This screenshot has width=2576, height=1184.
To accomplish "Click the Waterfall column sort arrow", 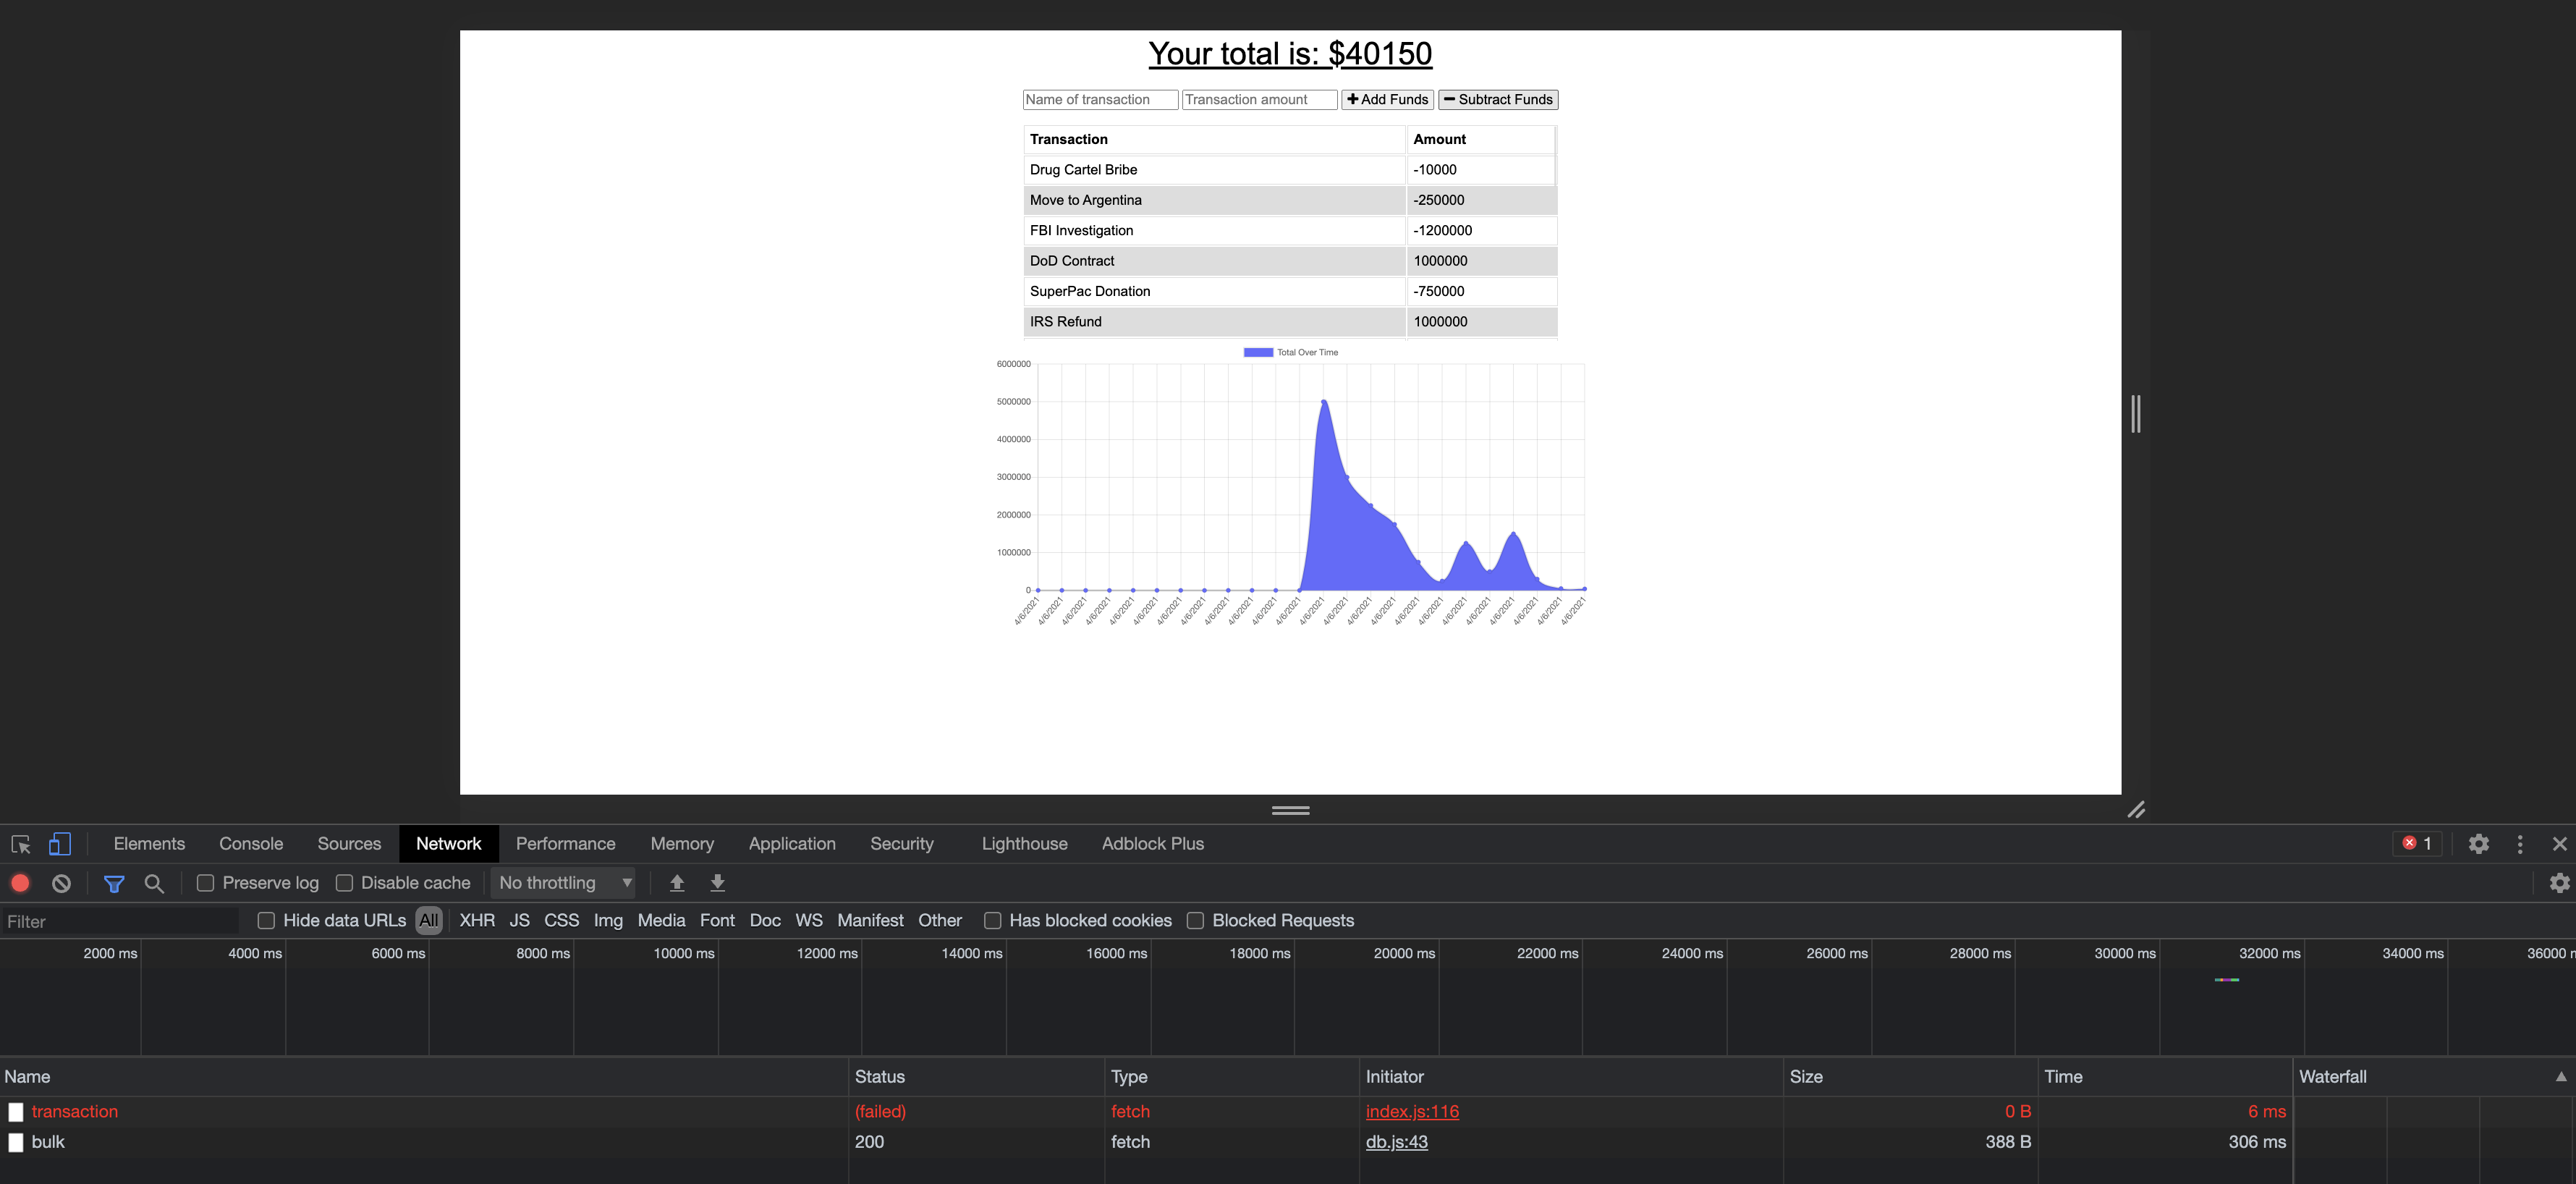I will coord(2560,1077).
